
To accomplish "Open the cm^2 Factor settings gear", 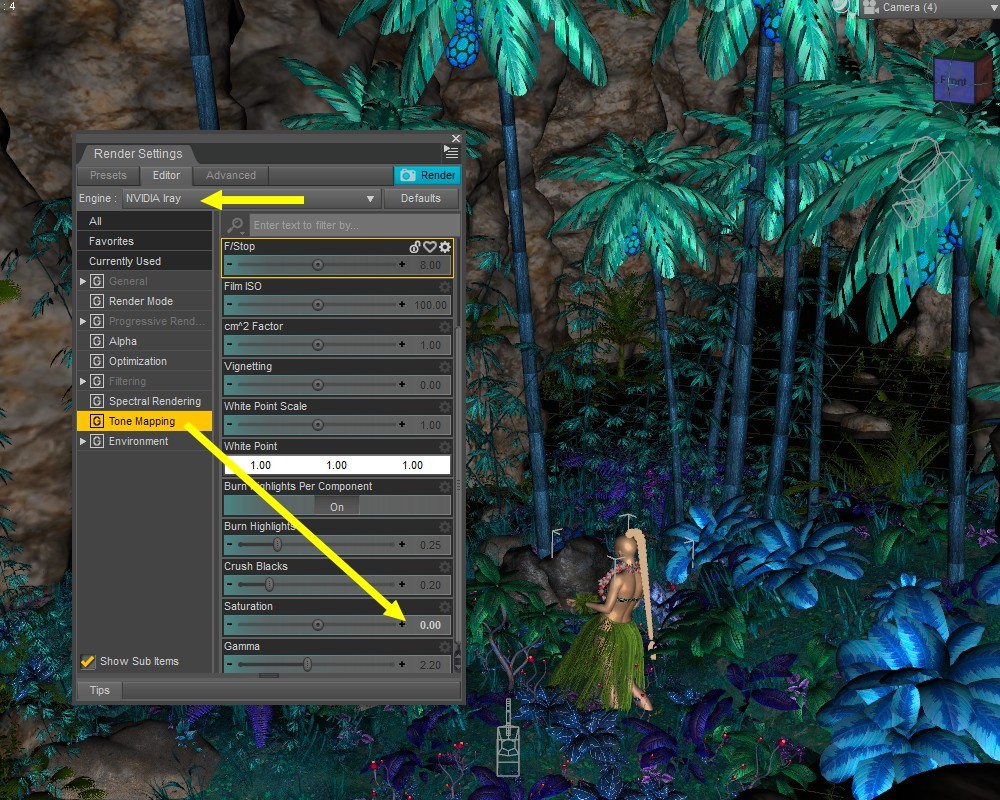I will coord(445,327).
